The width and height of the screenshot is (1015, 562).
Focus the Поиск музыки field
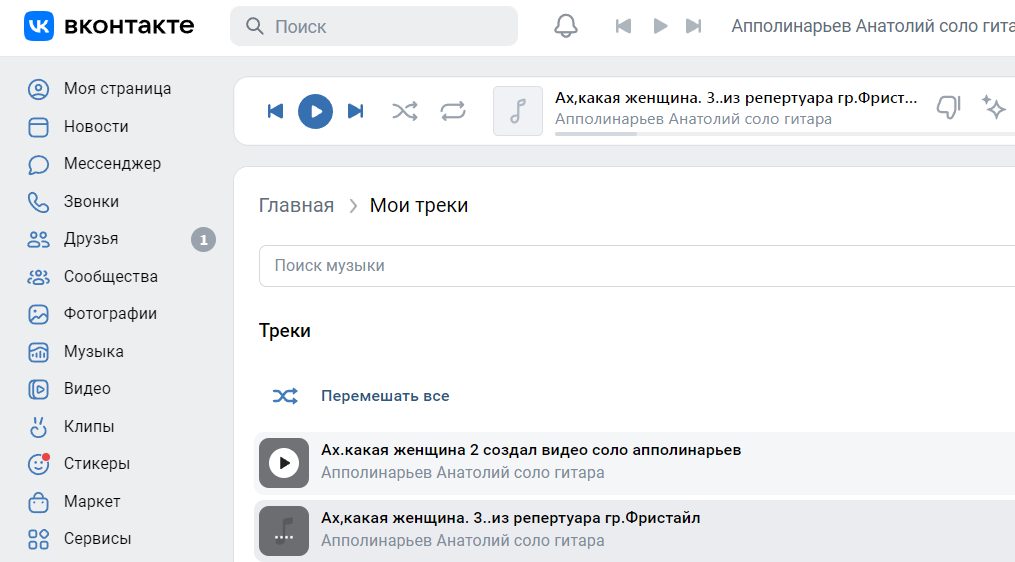[x=637, y=265]
